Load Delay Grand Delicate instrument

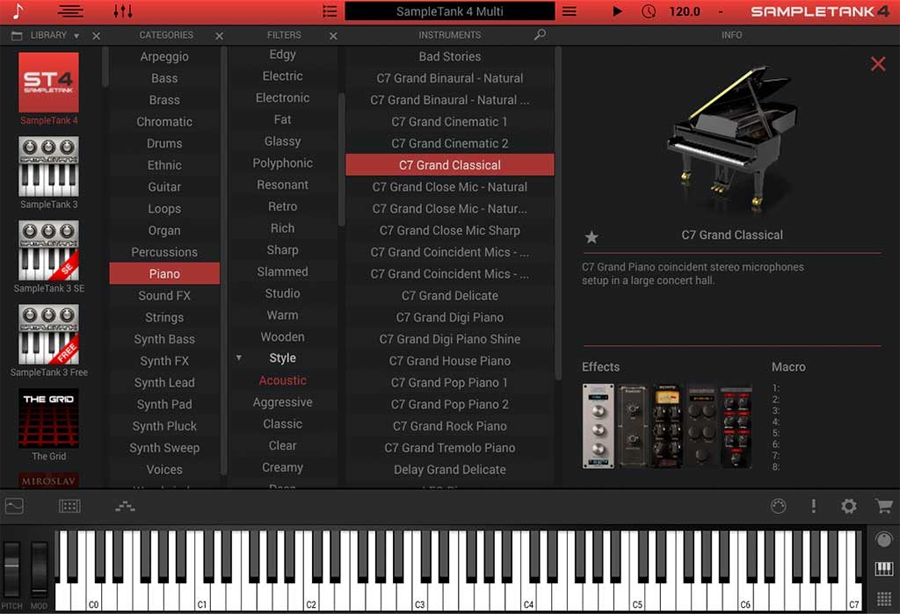[x=449, y=470]
